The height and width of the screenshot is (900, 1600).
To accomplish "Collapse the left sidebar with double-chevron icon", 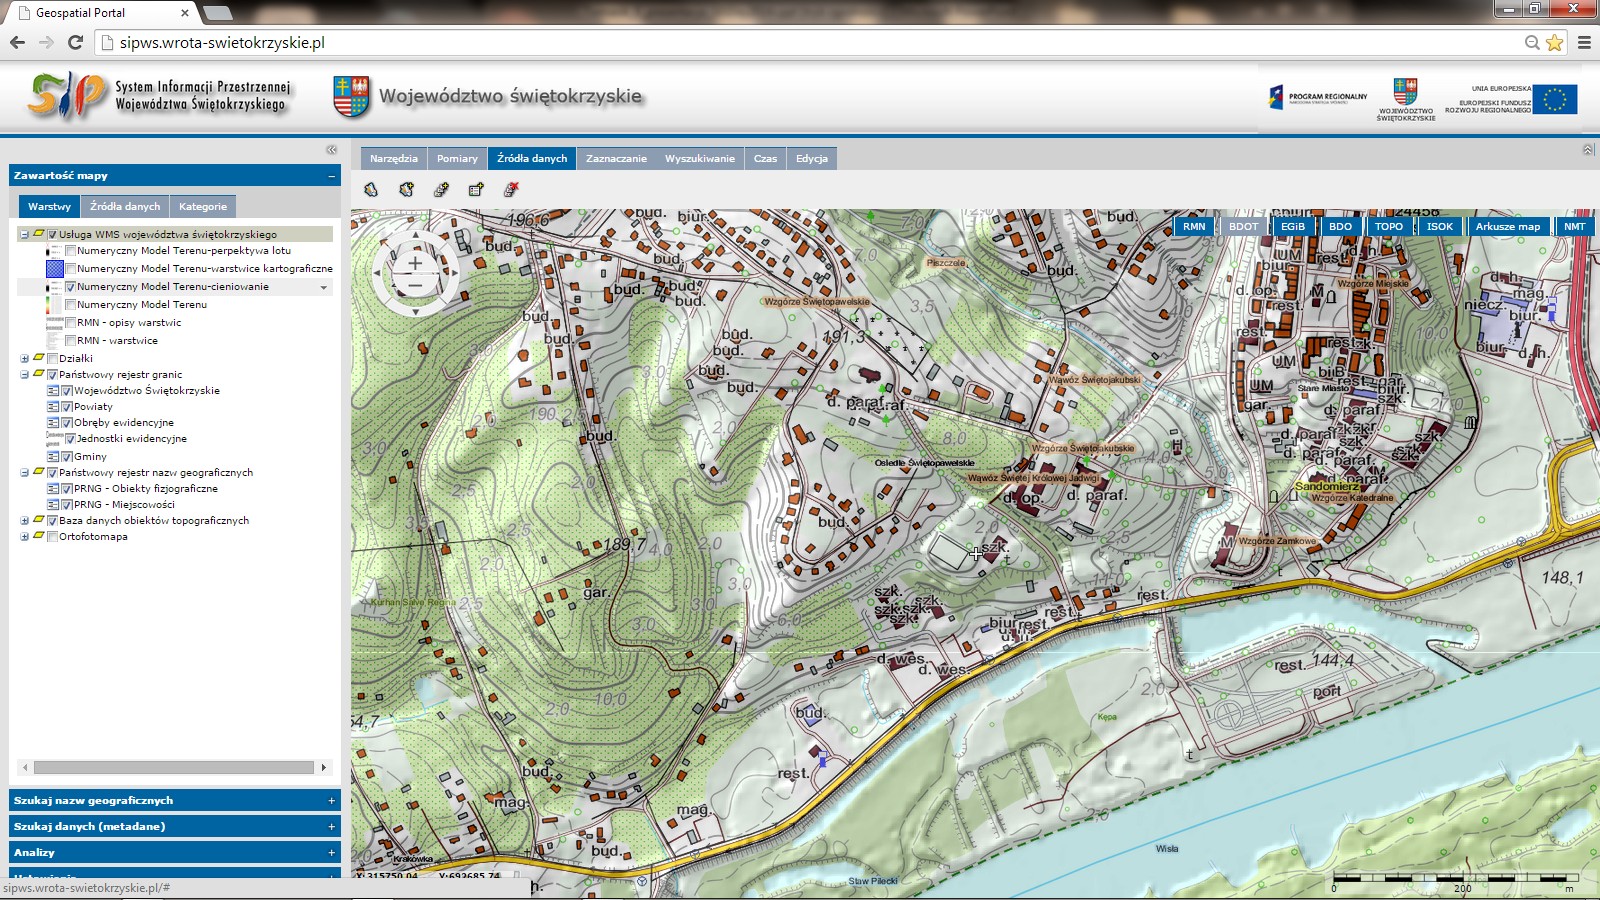I will pos(331,150).
